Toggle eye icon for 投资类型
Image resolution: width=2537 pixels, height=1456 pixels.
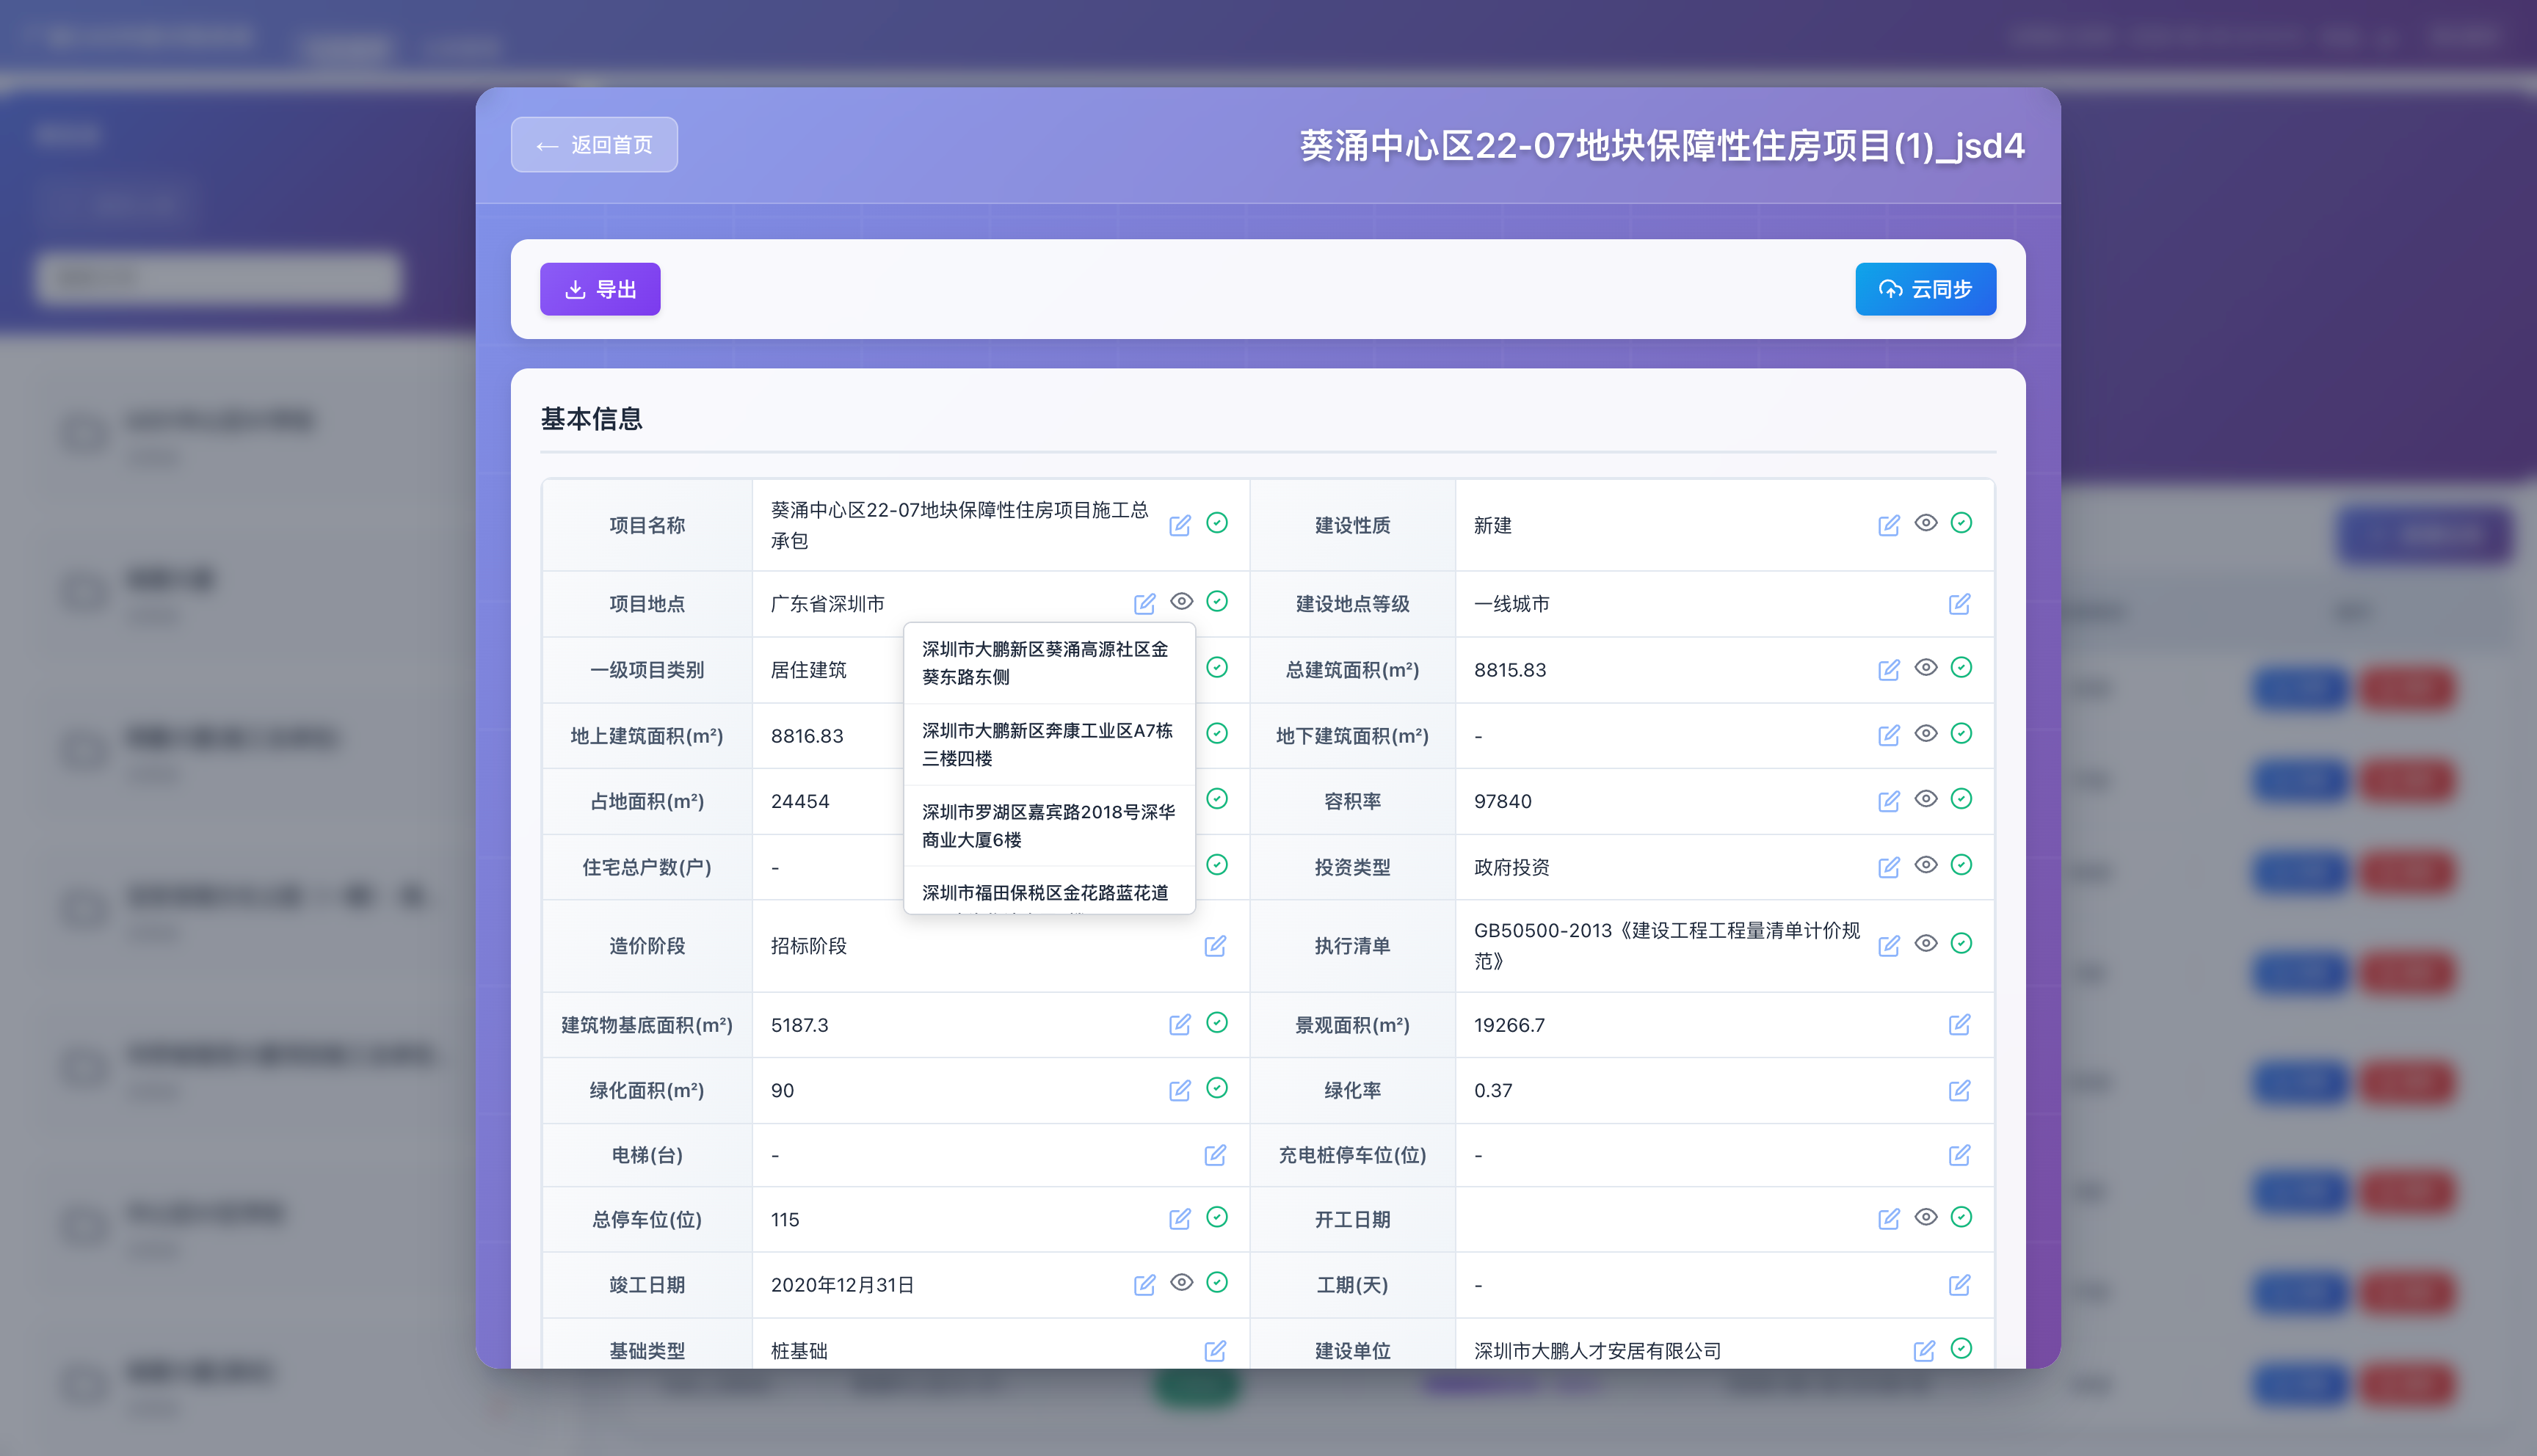point(1926,865)
